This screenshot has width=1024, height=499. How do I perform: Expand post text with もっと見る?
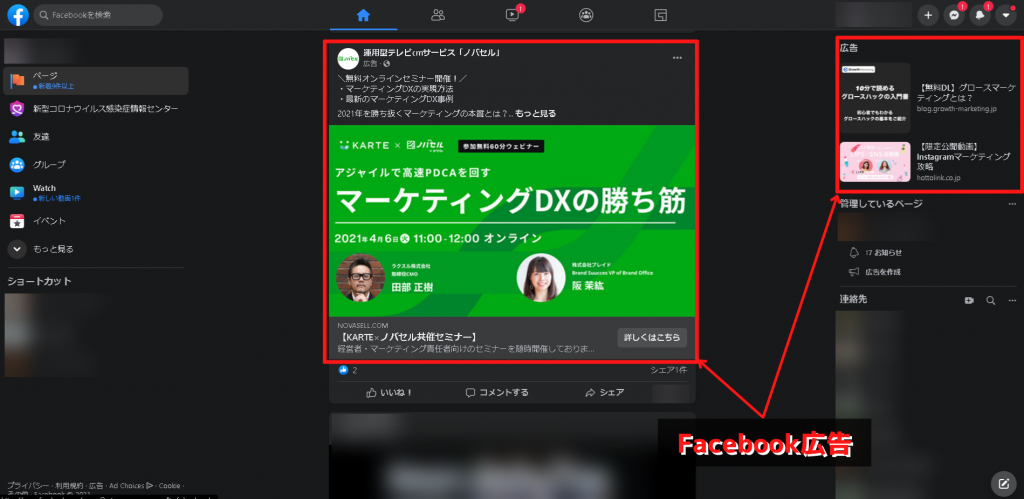tap(536, 114)
